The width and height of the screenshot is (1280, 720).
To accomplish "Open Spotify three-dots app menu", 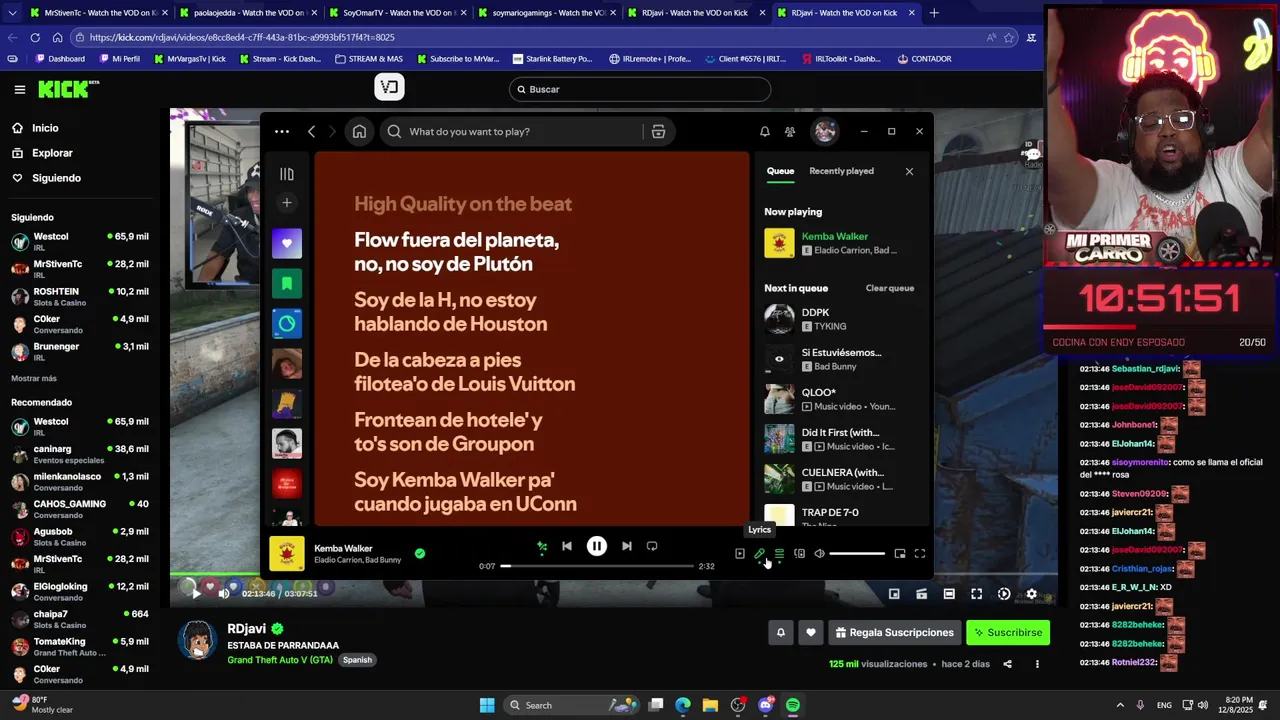I will [282, 131].
